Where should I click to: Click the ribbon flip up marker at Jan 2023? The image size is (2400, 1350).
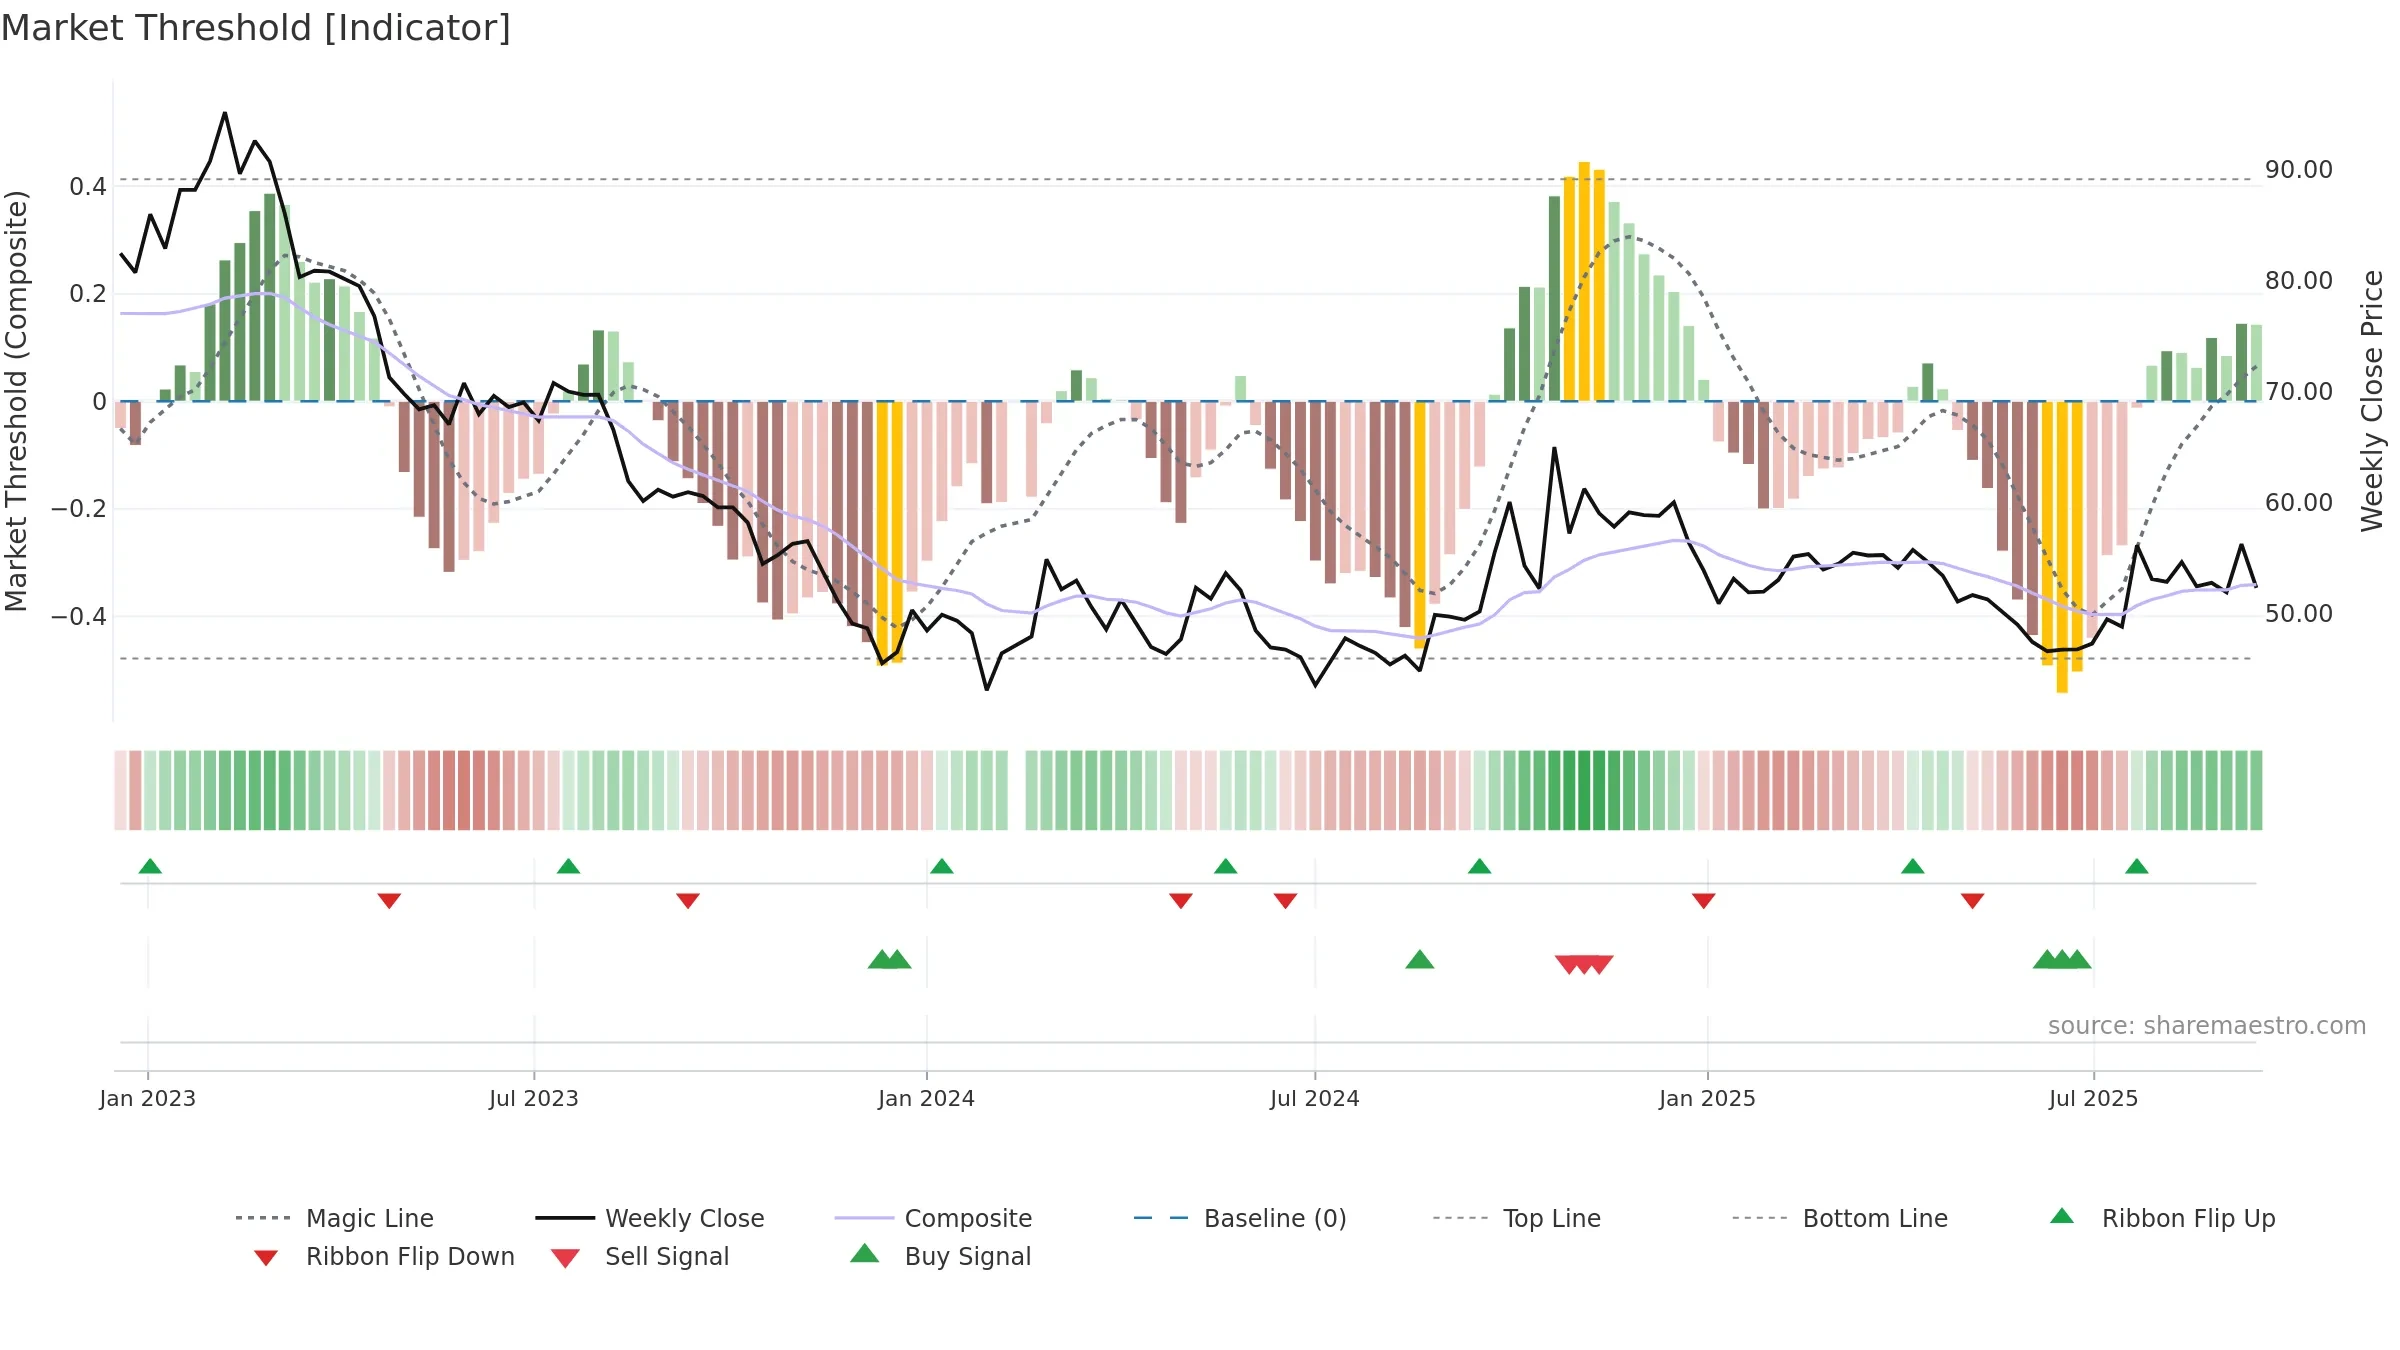click(x=150, y=866)
